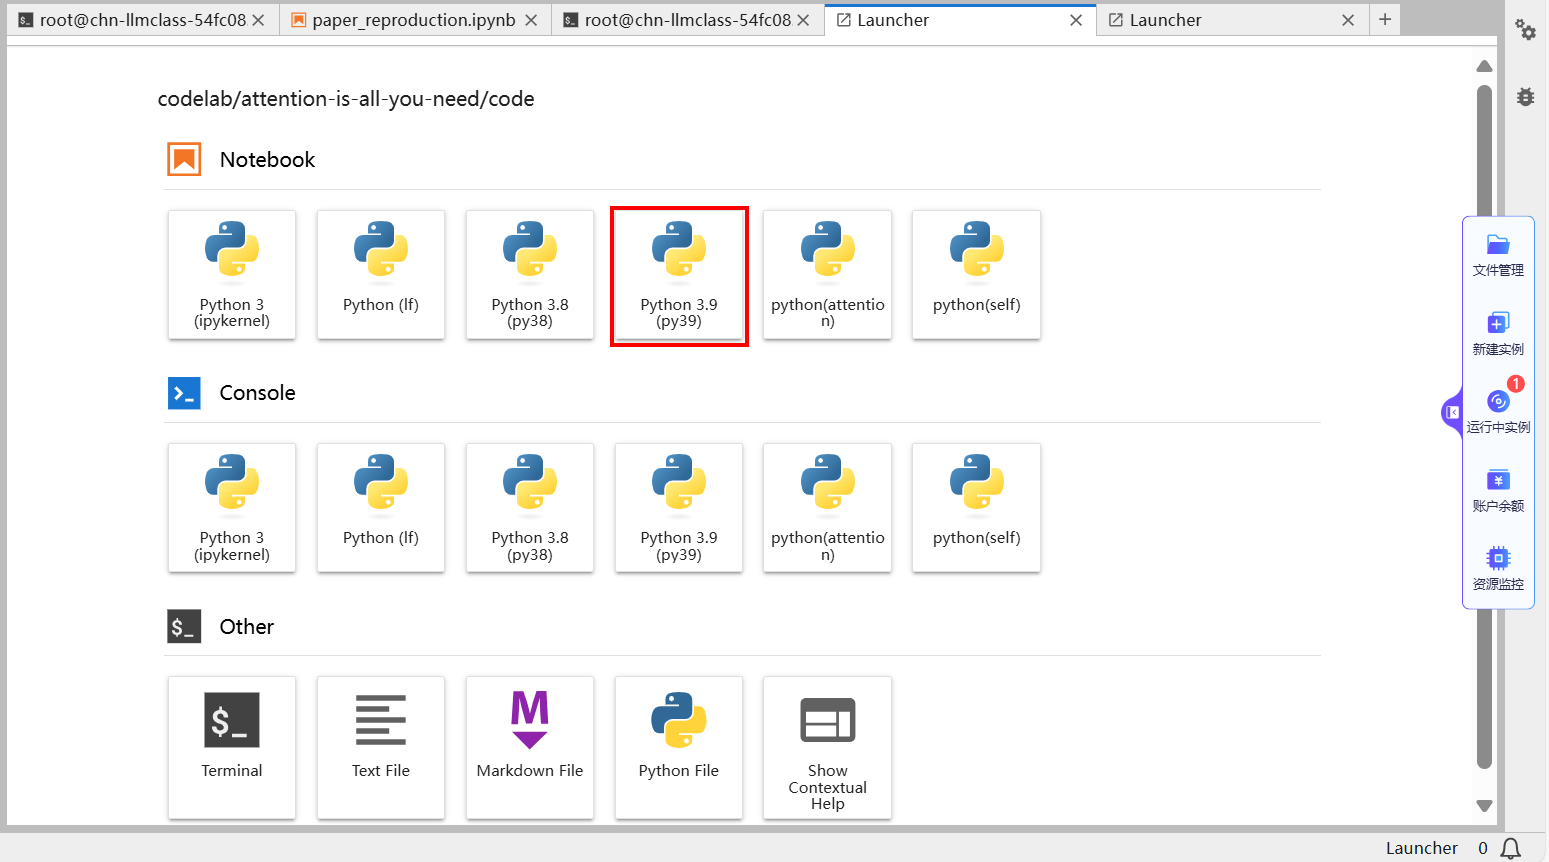
Task: Create a new Markdown File
Action: click(x=530, y=745)
